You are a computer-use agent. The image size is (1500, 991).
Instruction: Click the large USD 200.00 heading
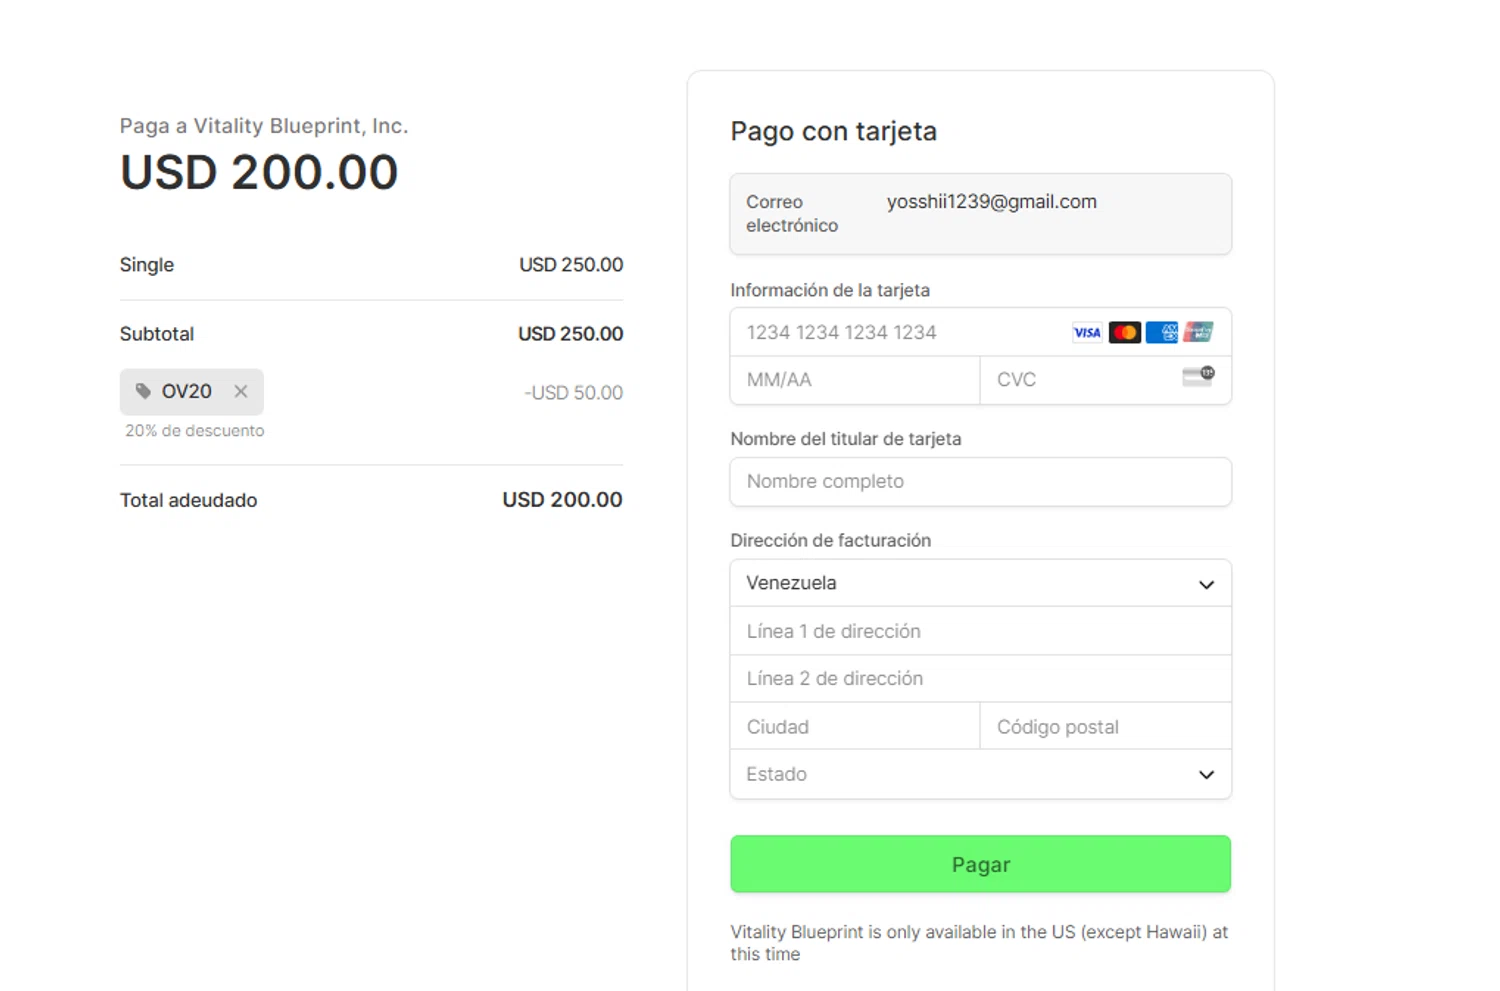tap(259, 172)
